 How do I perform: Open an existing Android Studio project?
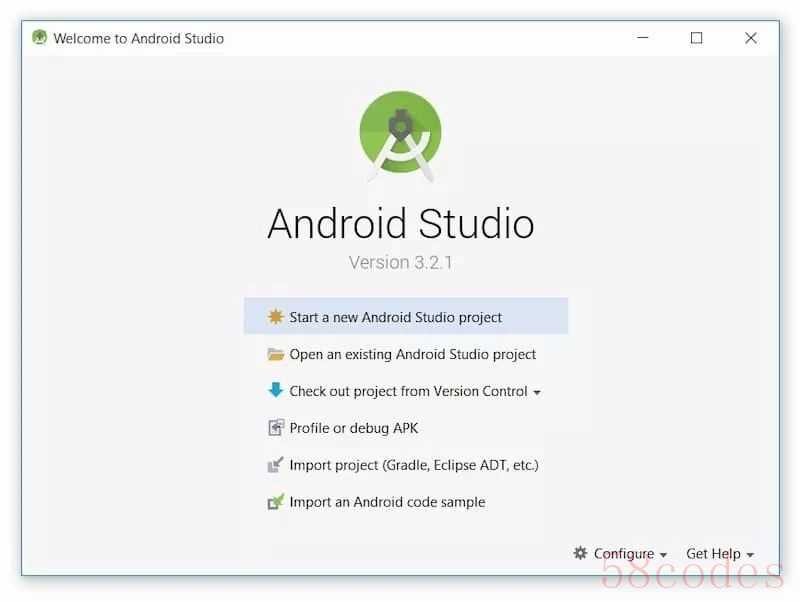406,354
